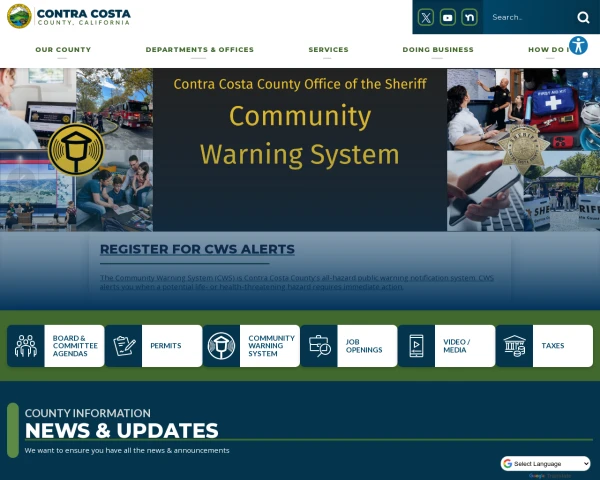Open the Services menu
Screen dimensions: 600x480
point(328,49)
